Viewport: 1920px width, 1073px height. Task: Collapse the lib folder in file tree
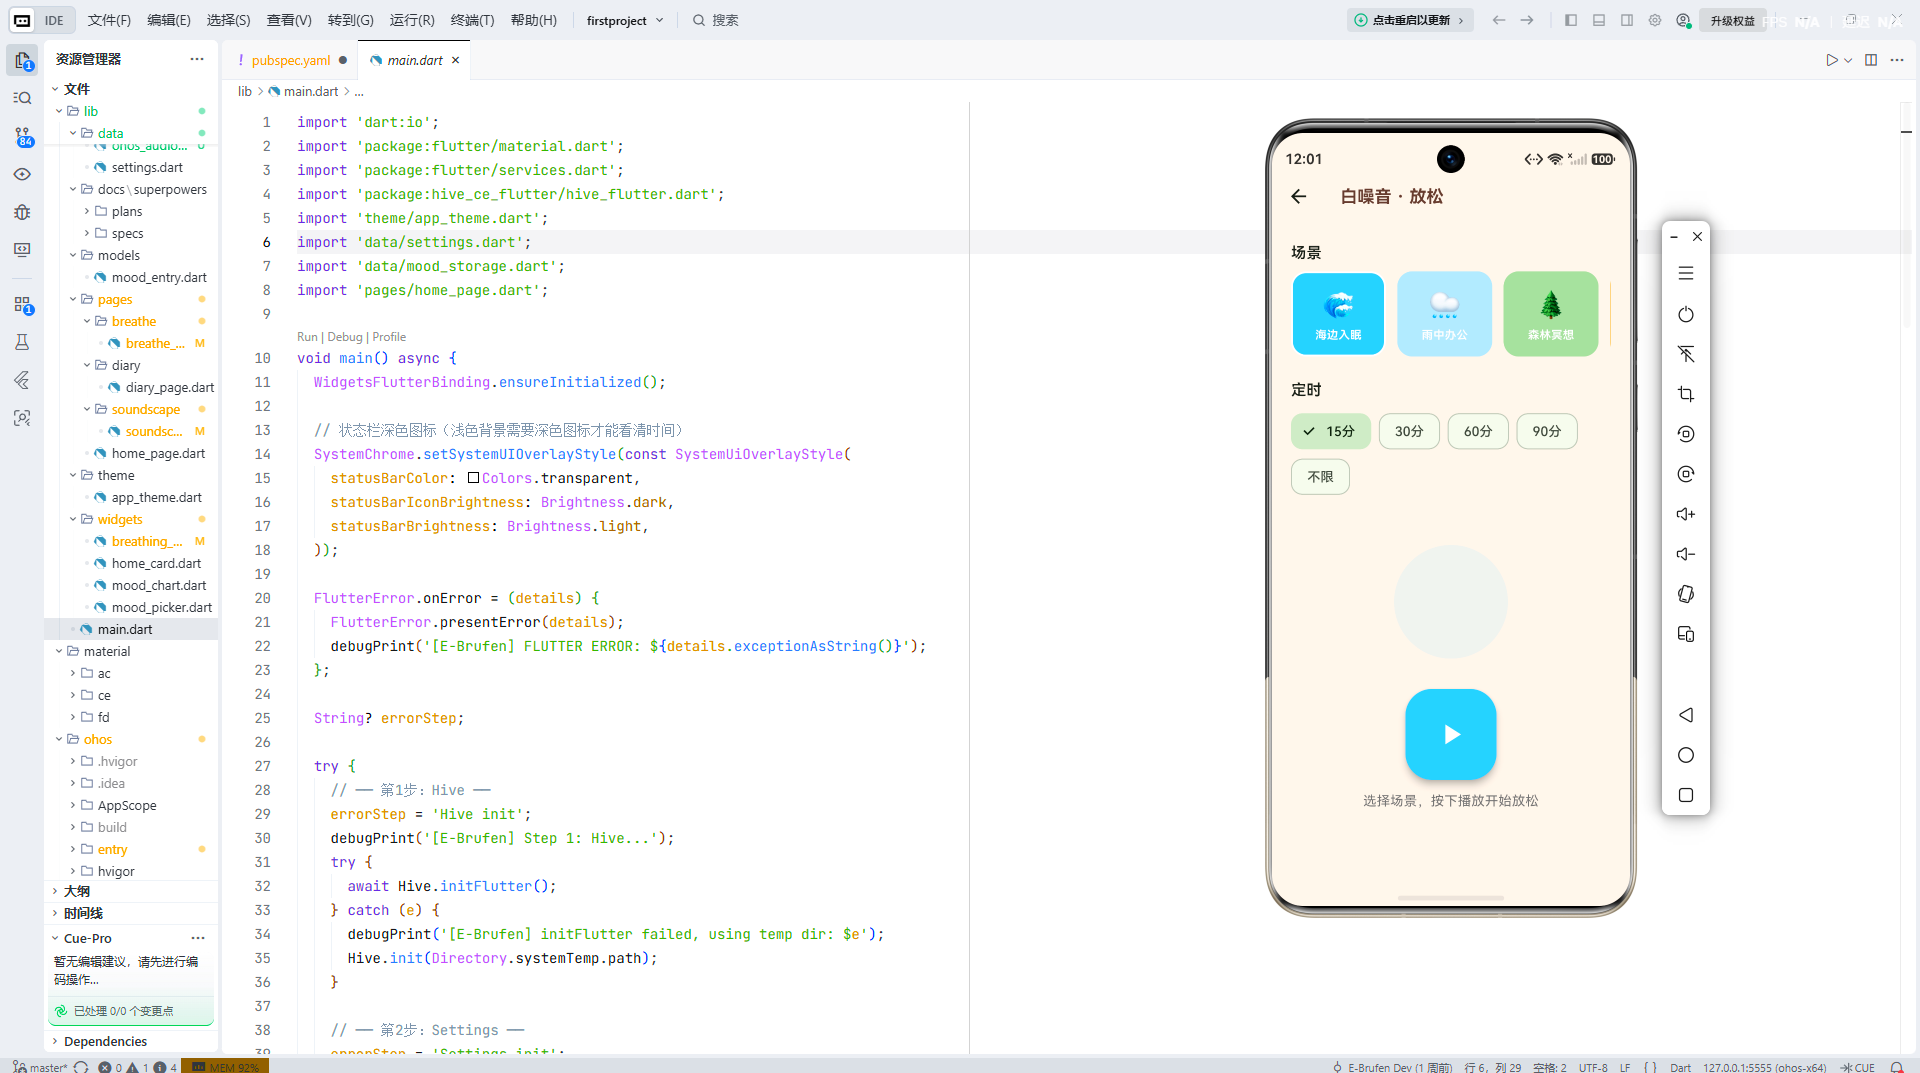click(x=59, y=111)
